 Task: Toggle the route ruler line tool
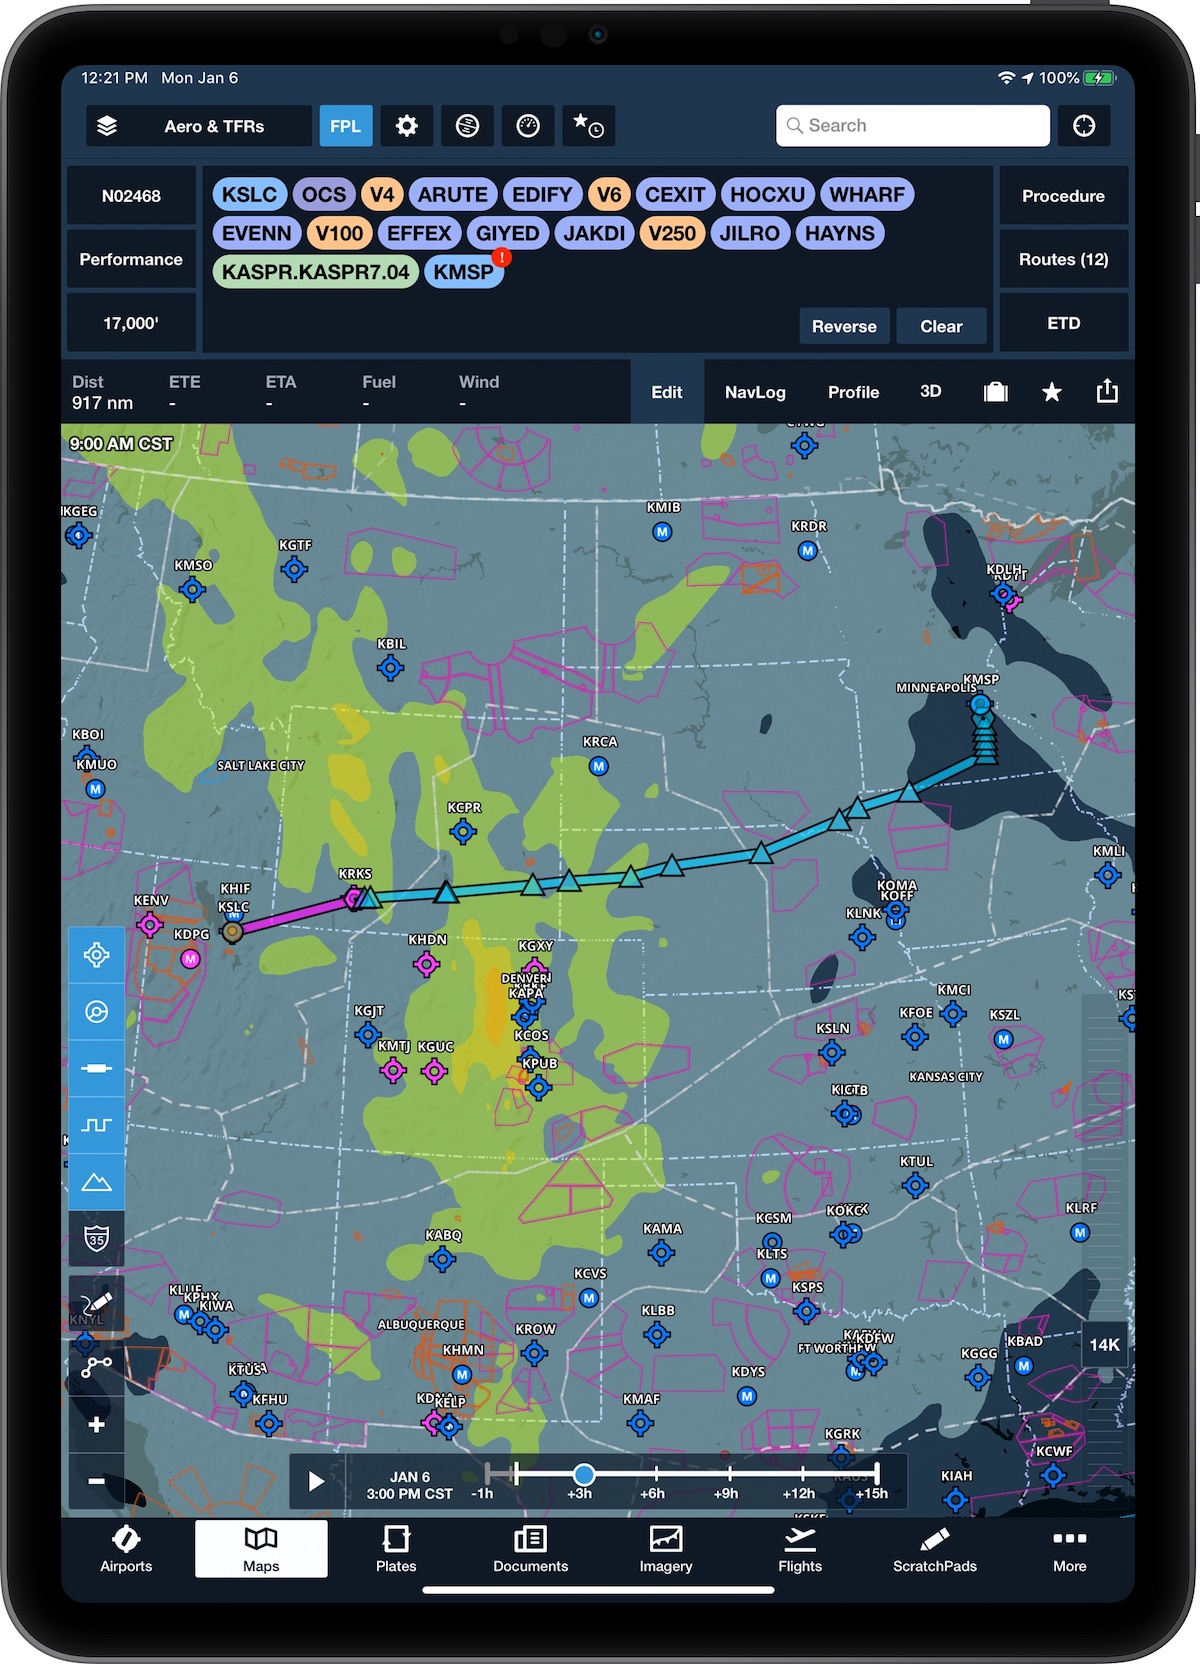pos(97,1069)
